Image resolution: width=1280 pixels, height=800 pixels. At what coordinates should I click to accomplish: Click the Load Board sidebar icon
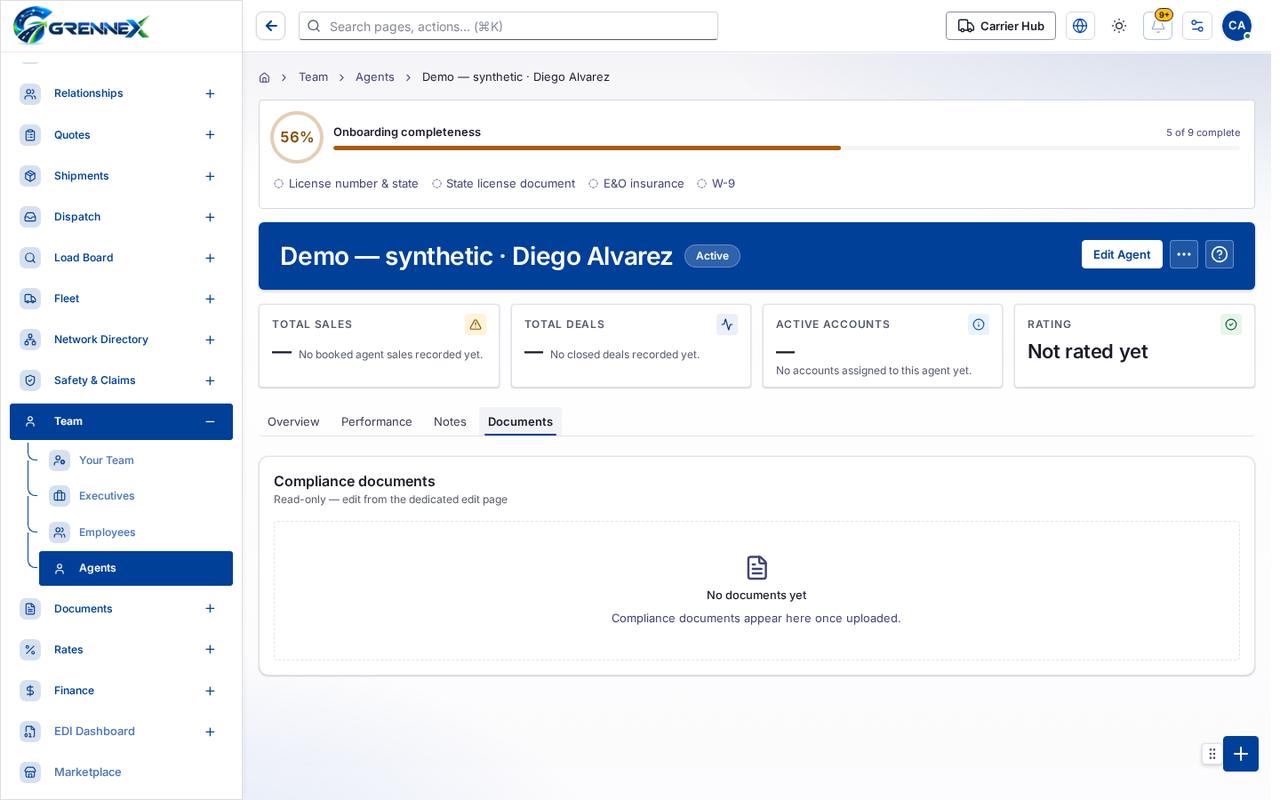pos(30,257)
